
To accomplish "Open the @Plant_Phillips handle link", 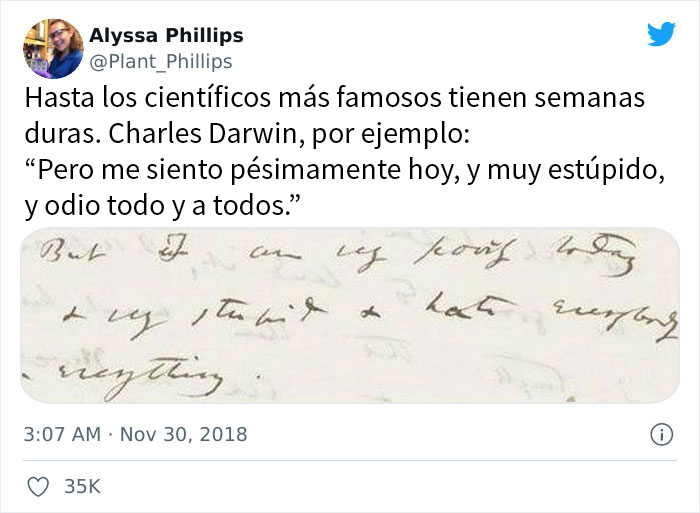I will [161, 62].
